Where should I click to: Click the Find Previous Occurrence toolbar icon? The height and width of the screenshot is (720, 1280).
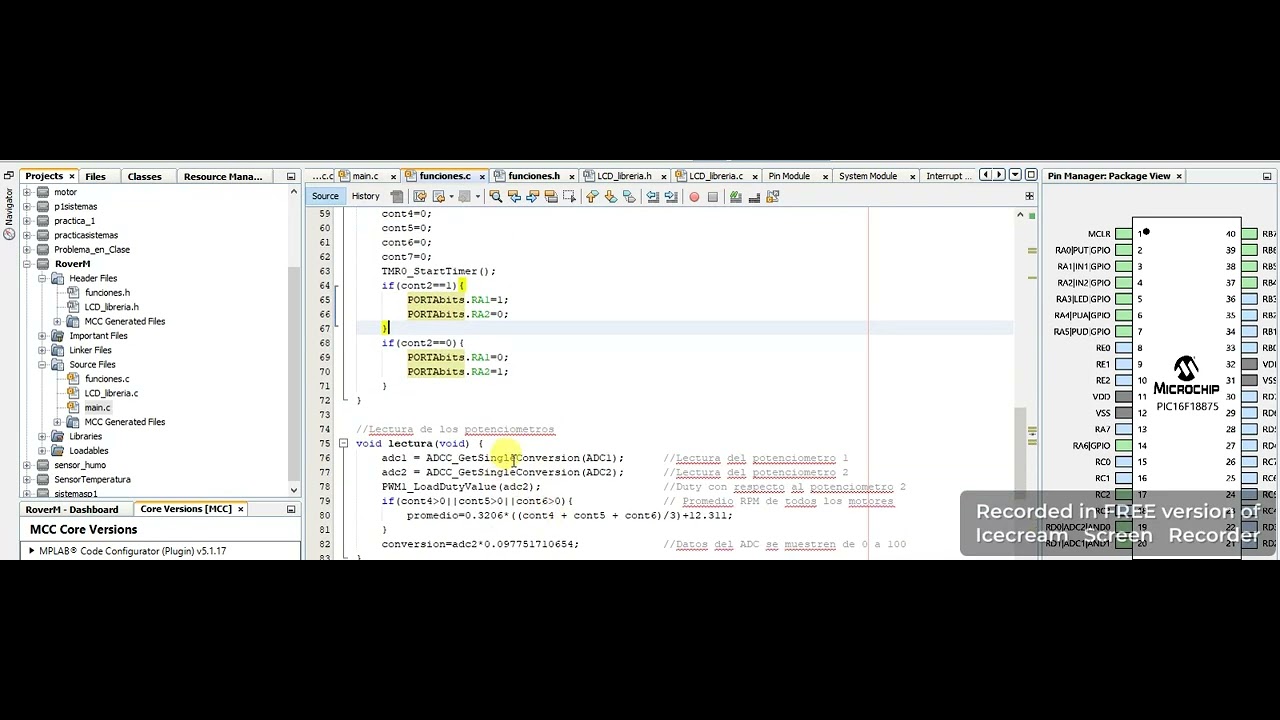514,197
